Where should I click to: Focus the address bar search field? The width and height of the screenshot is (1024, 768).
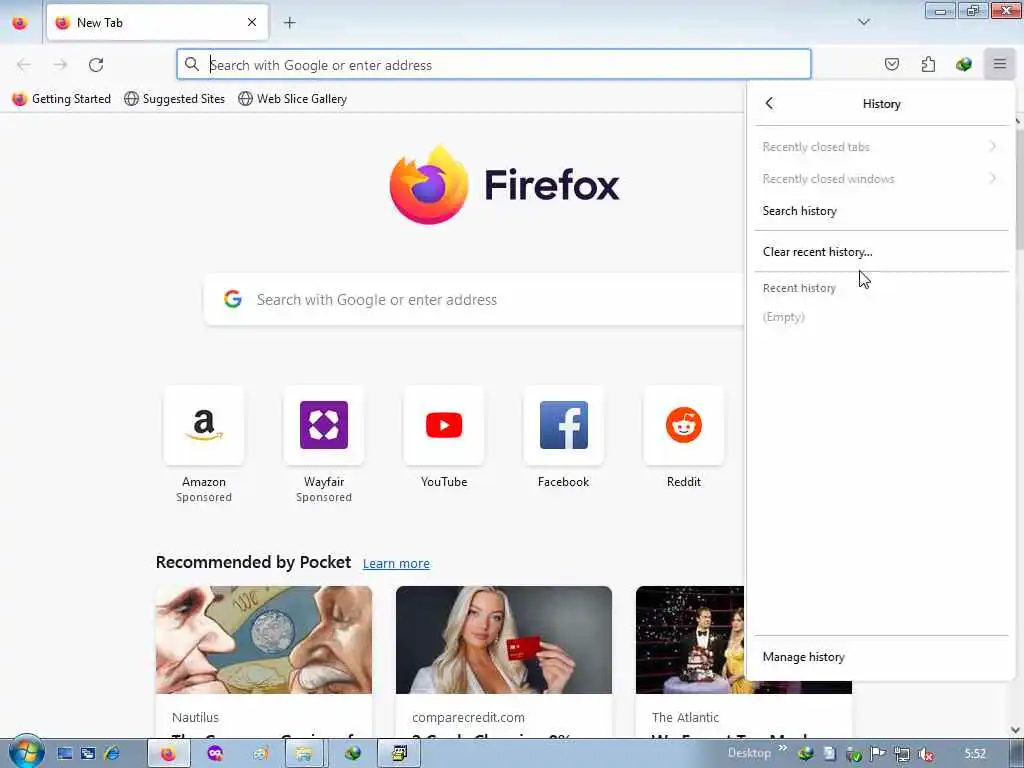click(x=494, y=65)
